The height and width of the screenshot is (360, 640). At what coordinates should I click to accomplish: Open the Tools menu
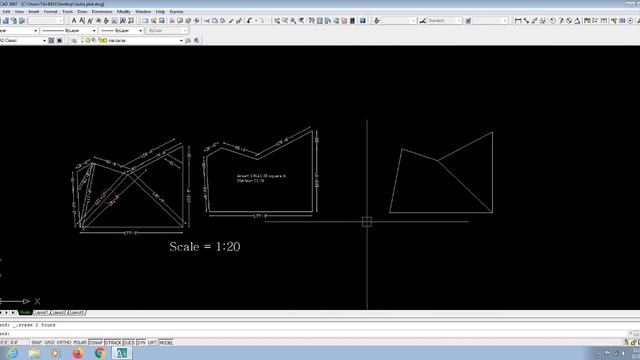(67, 12)
